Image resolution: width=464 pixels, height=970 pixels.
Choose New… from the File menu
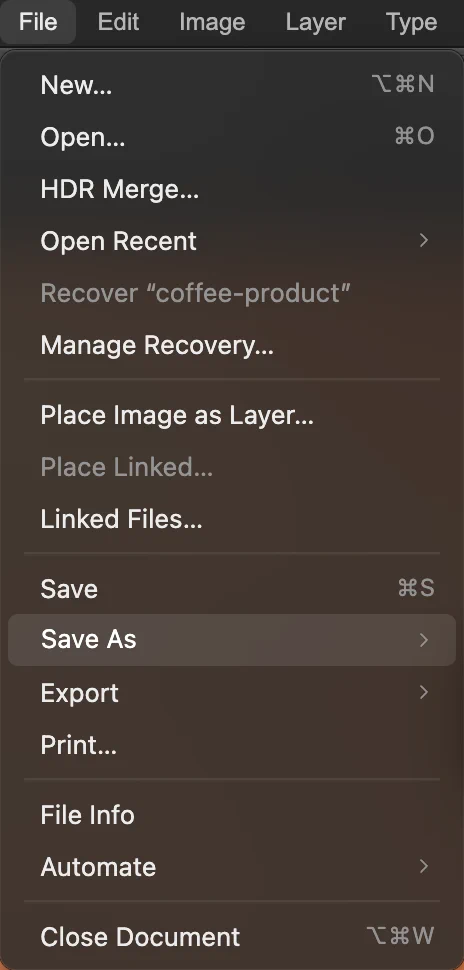coord(232,84)
